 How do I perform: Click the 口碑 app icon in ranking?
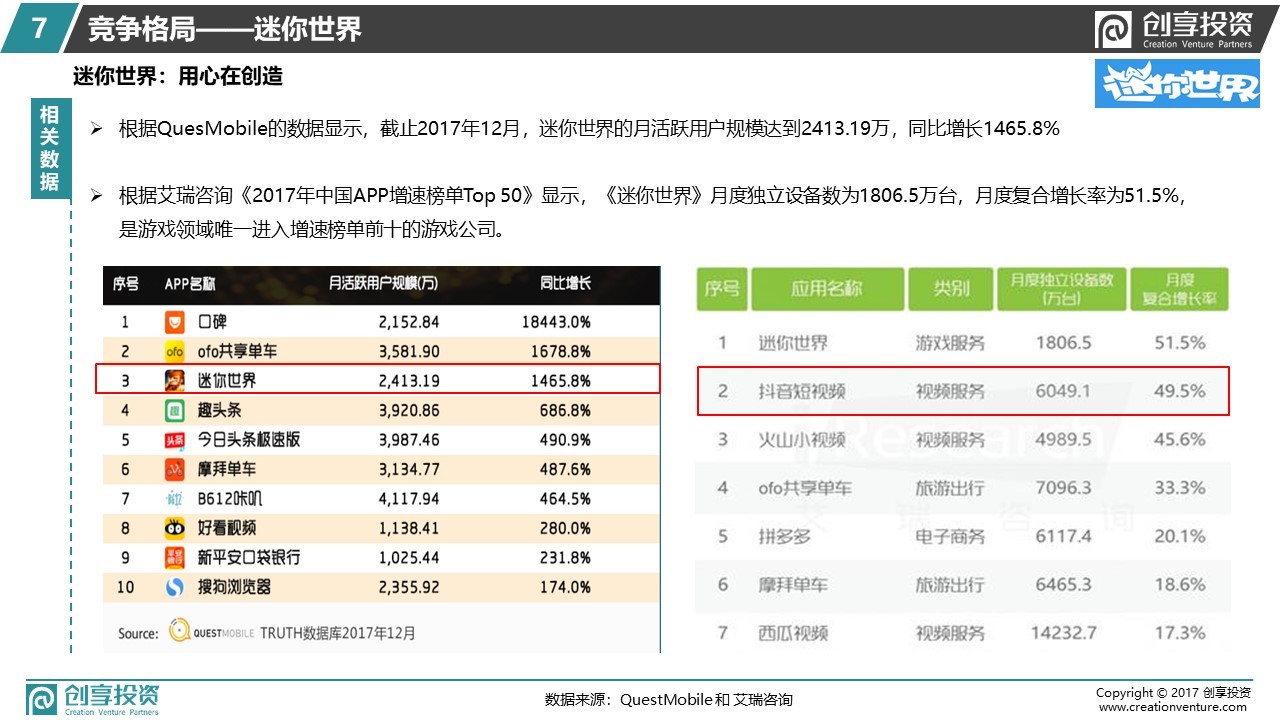point(175,322)
